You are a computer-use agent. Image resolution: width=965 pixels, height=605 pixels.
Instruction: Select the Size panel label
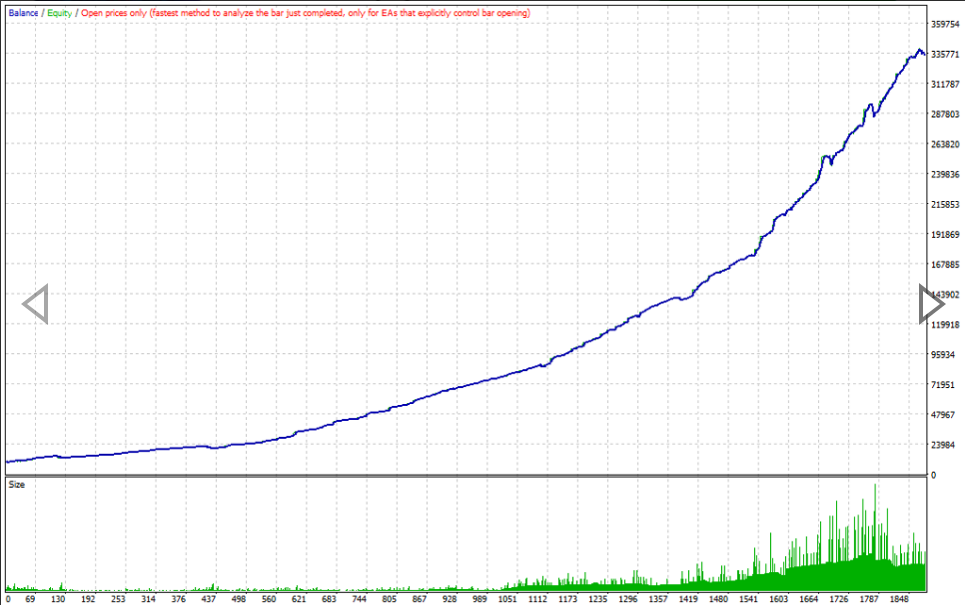pyautogui.click(x=17, y=485)
